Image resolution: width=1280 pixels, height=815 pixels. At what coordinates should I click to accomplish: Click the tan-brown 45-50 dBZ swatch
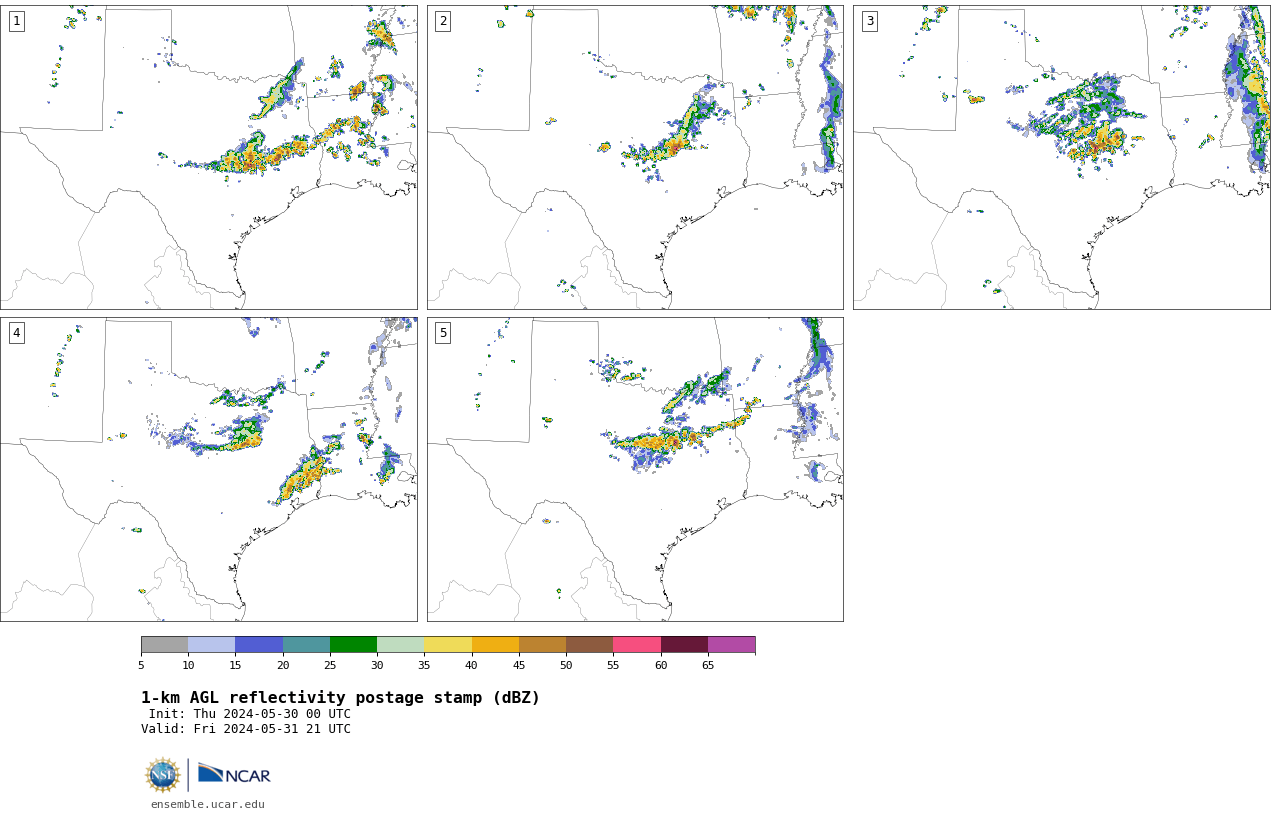click(x=542, y=644)
